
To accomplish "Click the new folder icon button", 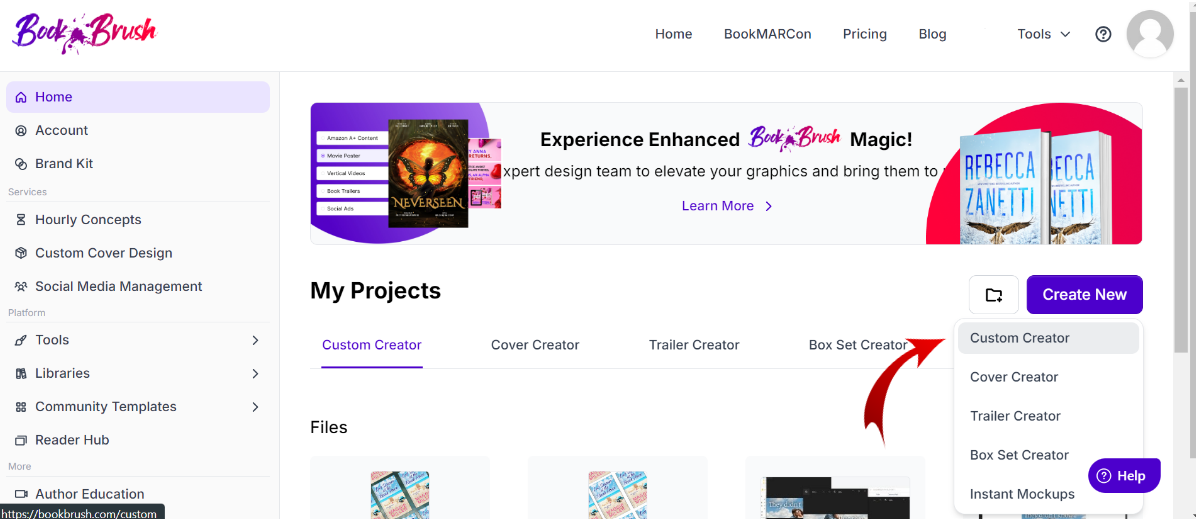I will coord(994,295).
